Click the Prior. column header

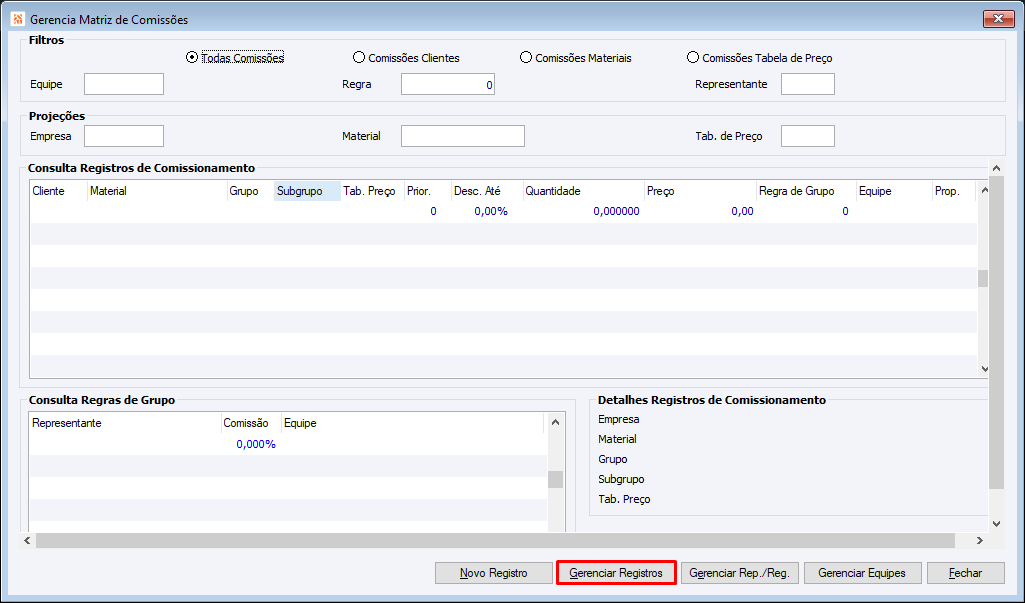tap(428, 191)
